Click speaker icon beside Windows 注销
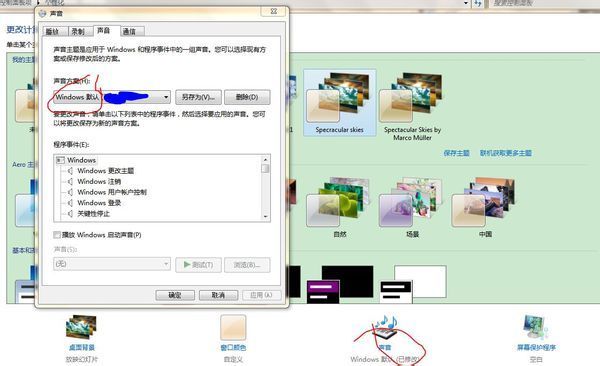The image size is (600, 366). click(x=70, y=181)
